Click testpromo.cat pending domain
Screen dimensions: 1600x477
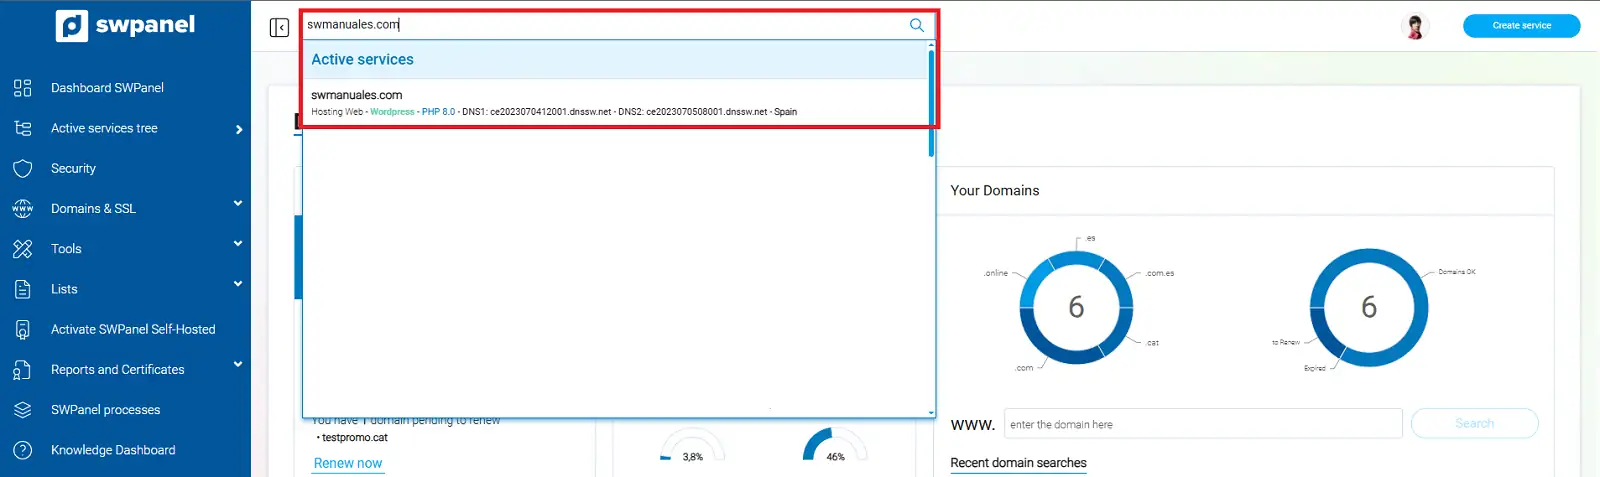click(355, 438)
